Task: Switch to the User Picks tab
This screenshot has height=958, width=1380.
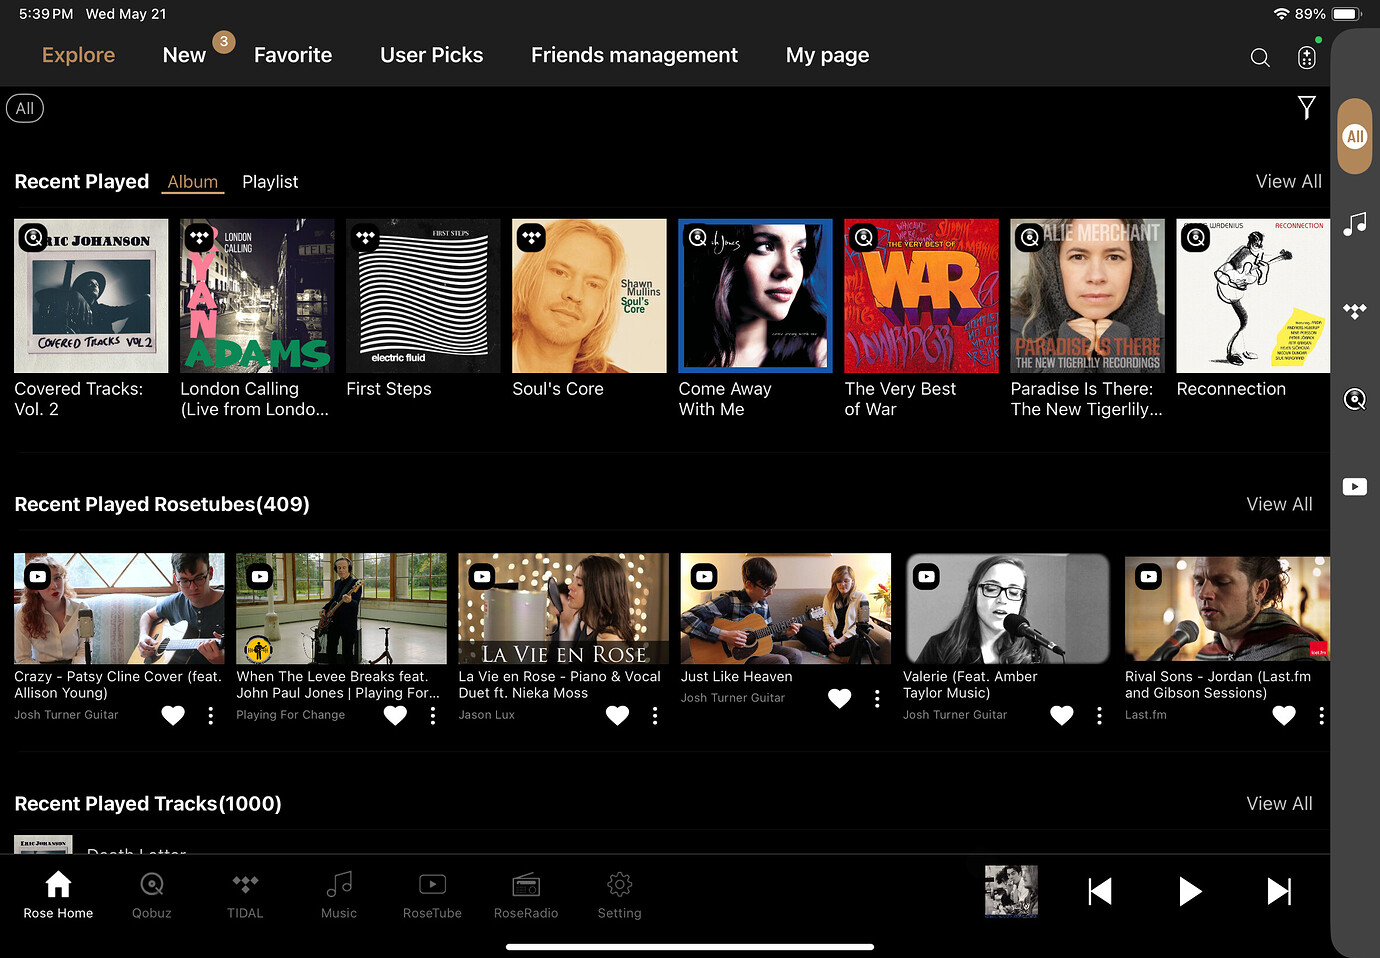Action: (x=431, y=55)
